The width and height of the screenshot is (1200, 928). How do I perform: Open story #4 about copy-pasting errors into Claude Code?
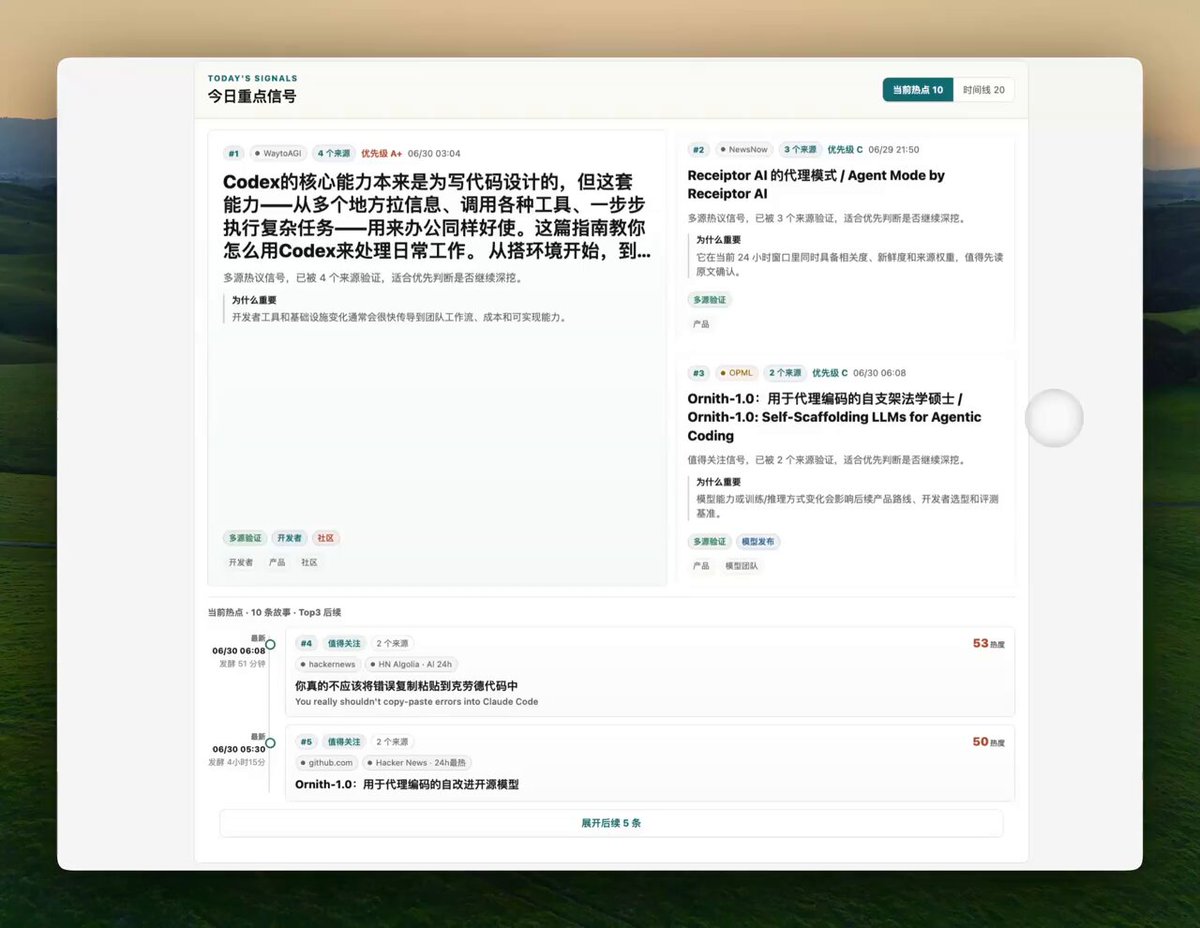(x=650, y=672)
